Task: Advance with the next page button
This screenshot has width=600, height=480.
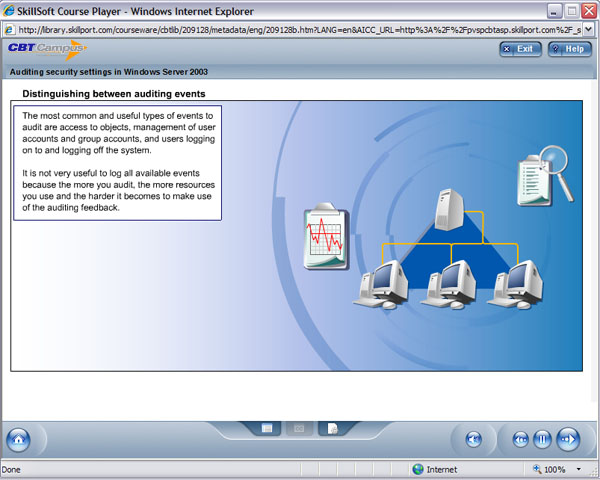Action: coord(567,439)
